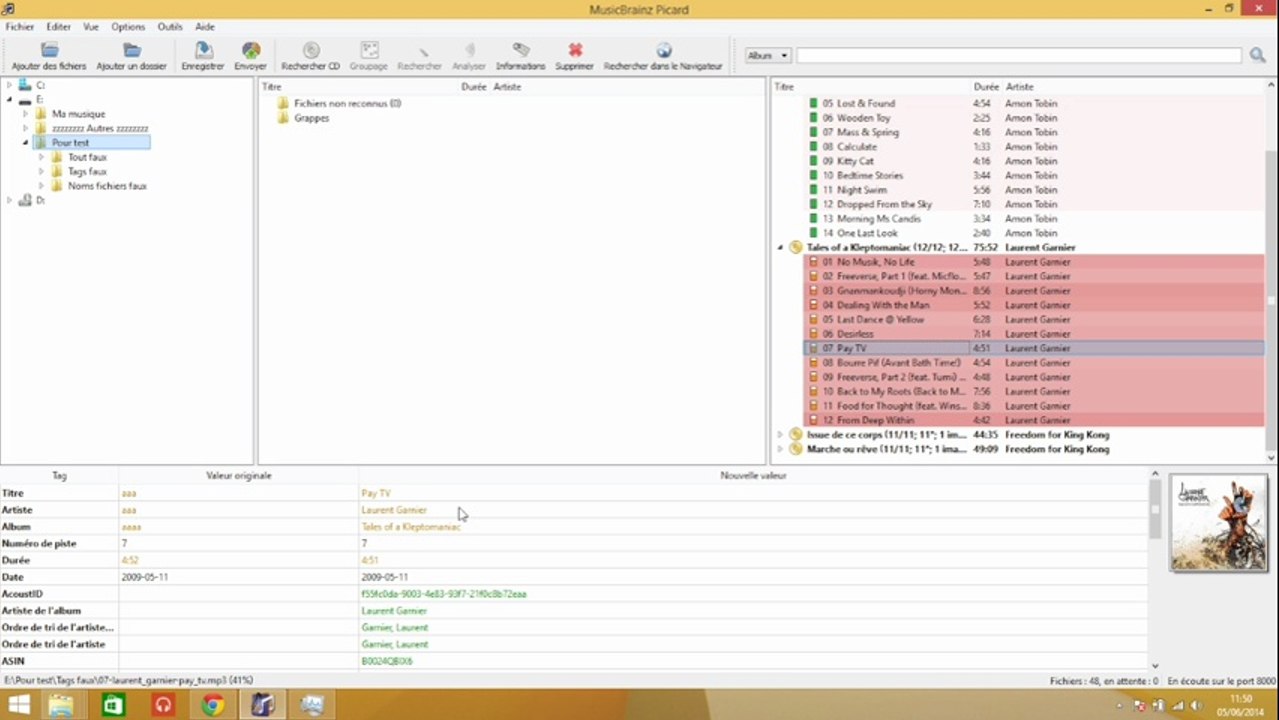Click the search text field
This screenshot has width=1279, height=720.
click(x=1020, y=56)
